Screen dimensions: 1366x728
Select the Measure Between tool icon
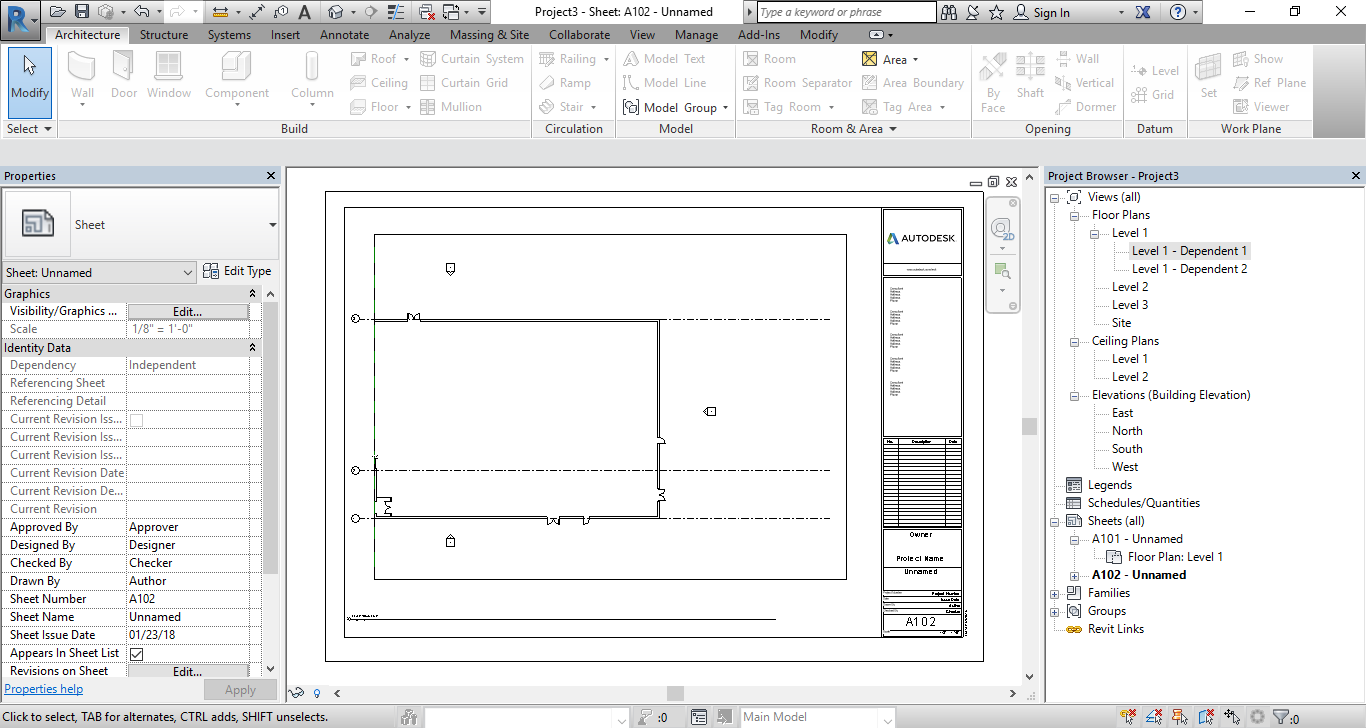[220, 12]
